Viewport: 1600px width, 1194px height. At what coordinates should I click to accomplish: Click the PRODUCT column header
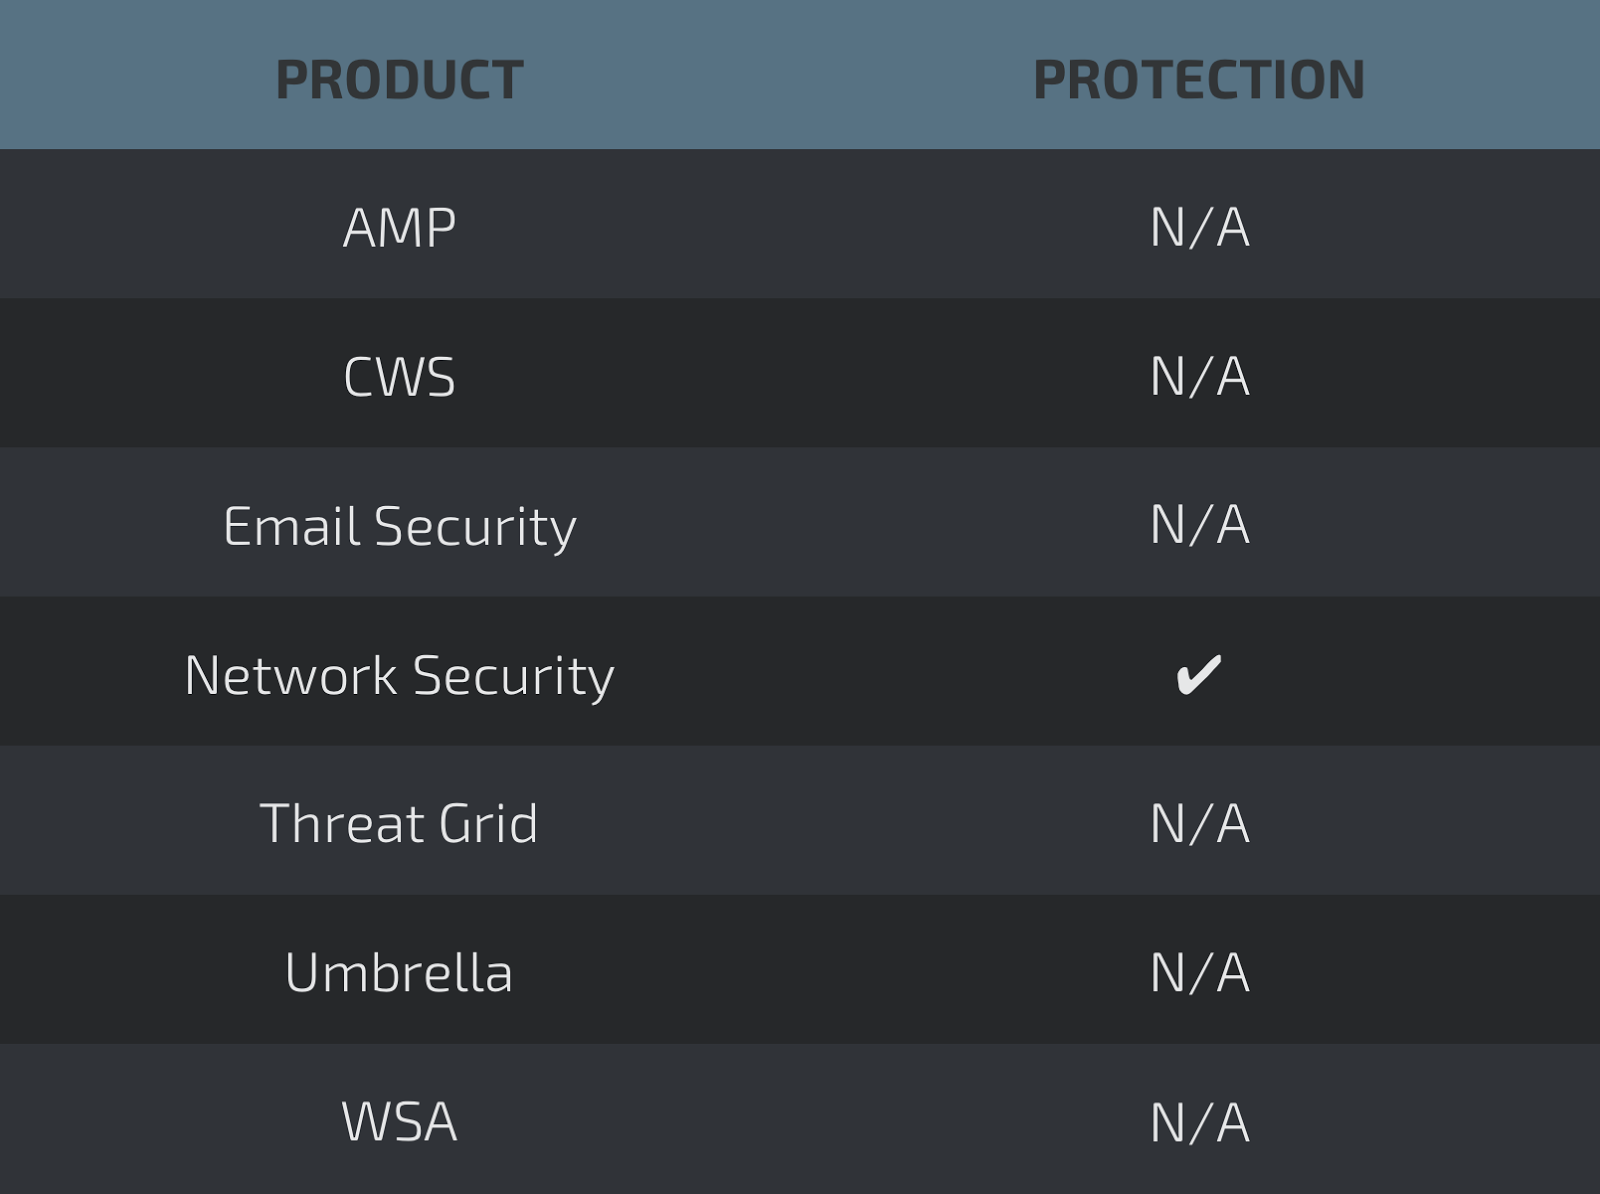click(399, 80)
